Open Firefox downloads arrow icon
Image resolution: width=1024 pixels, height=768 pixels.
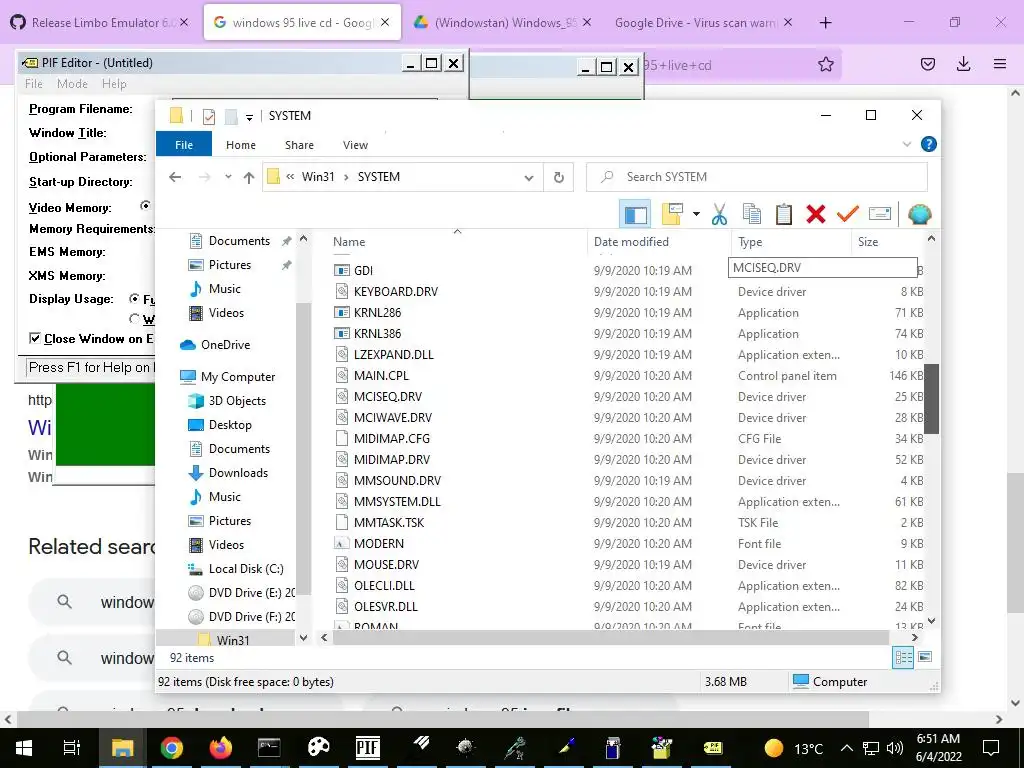click(963, 64)
